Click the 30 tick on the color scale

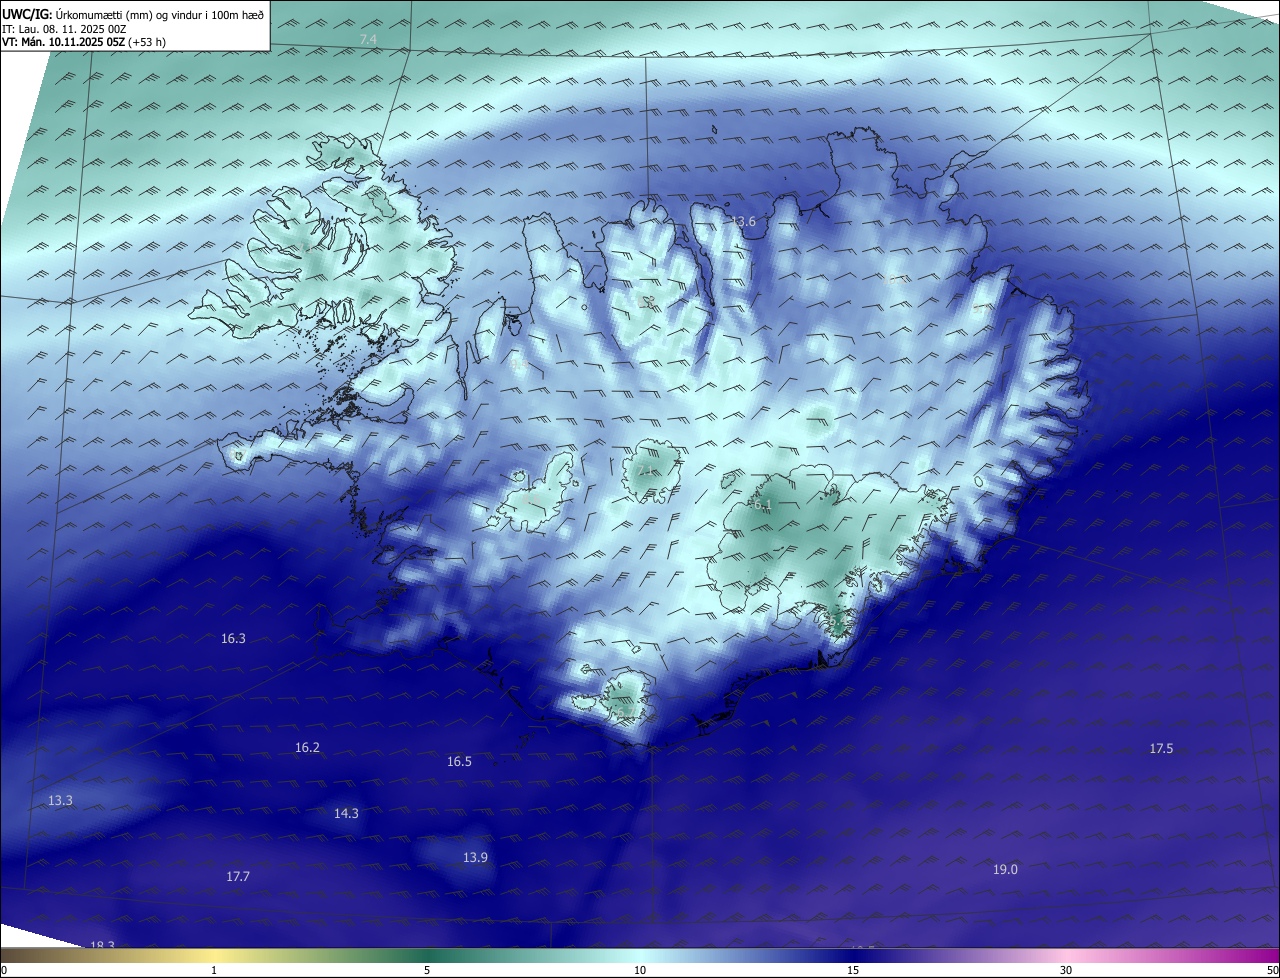click(x=1066, y=970)
